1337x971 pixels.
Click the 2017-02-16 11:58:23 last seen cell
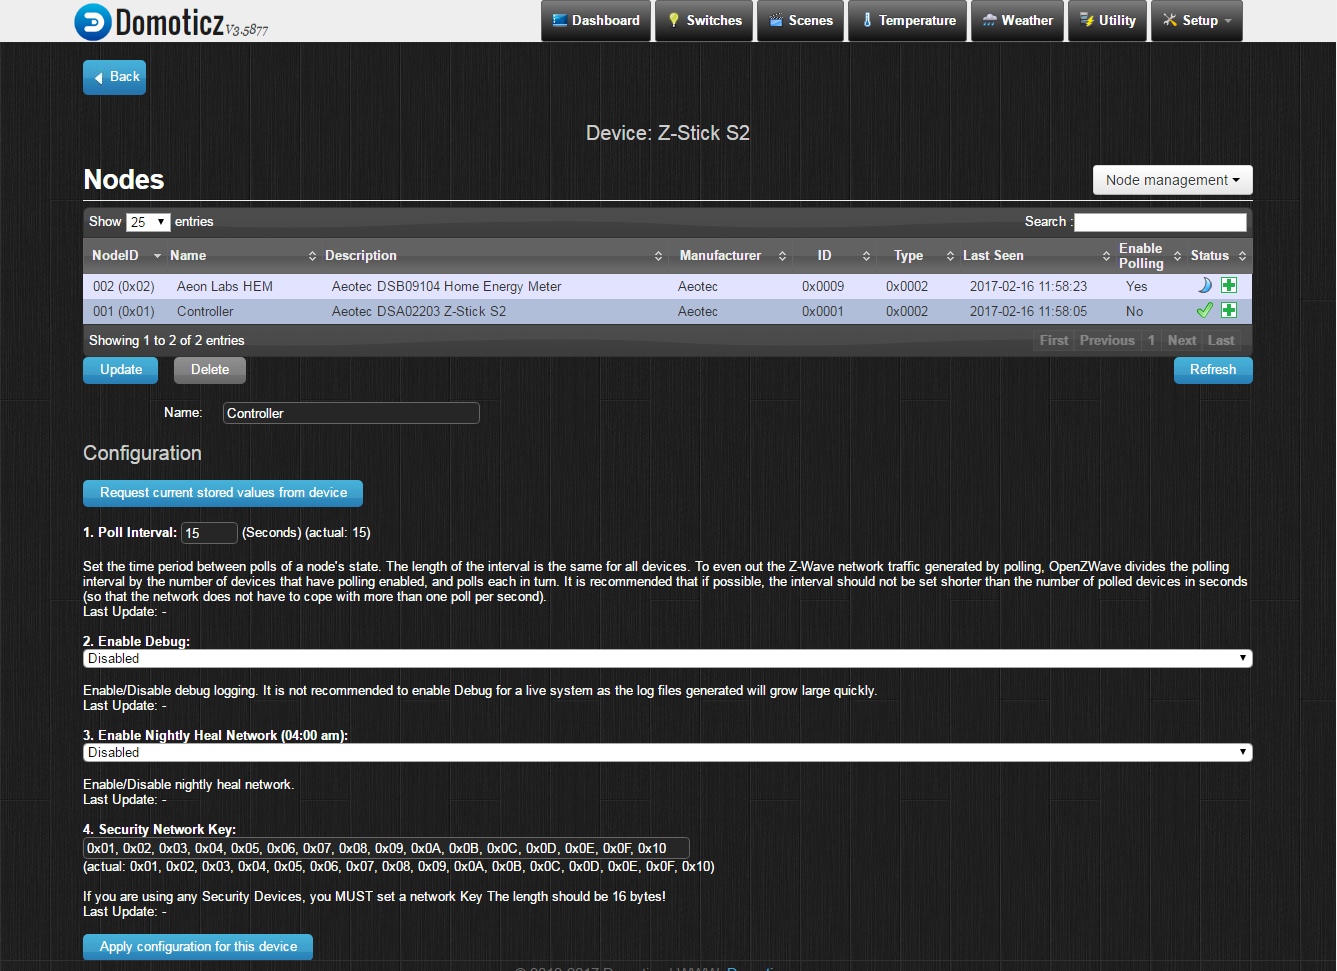[1028, 287]
